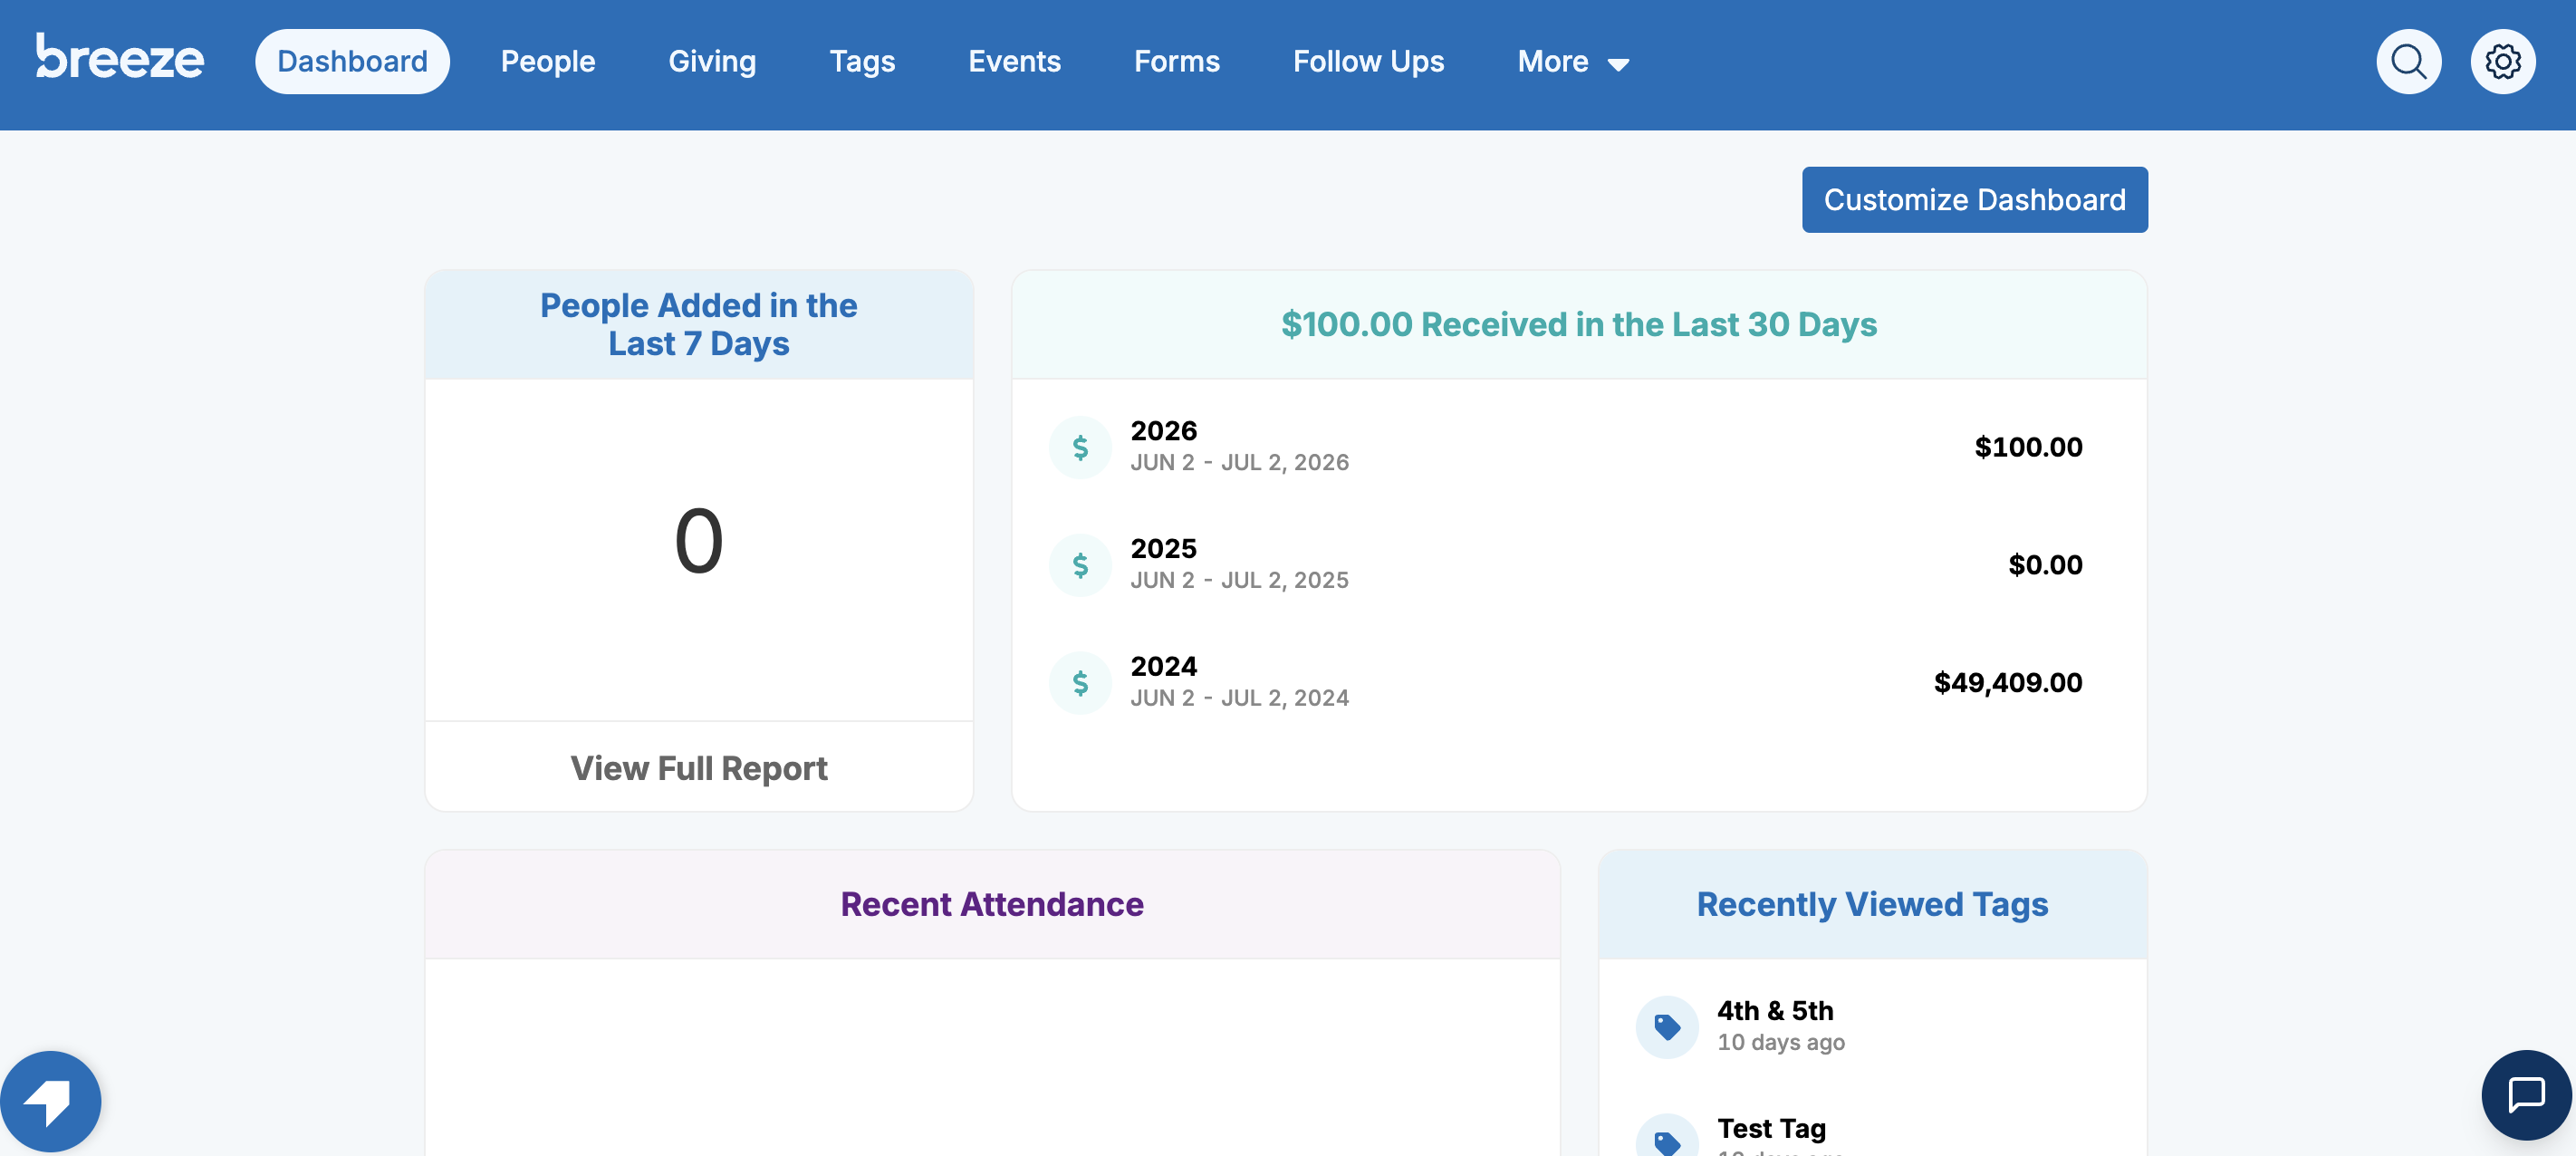Select the Dashboard nav tab
The width and height of the screenshot is (2576, 1156).
352,62
